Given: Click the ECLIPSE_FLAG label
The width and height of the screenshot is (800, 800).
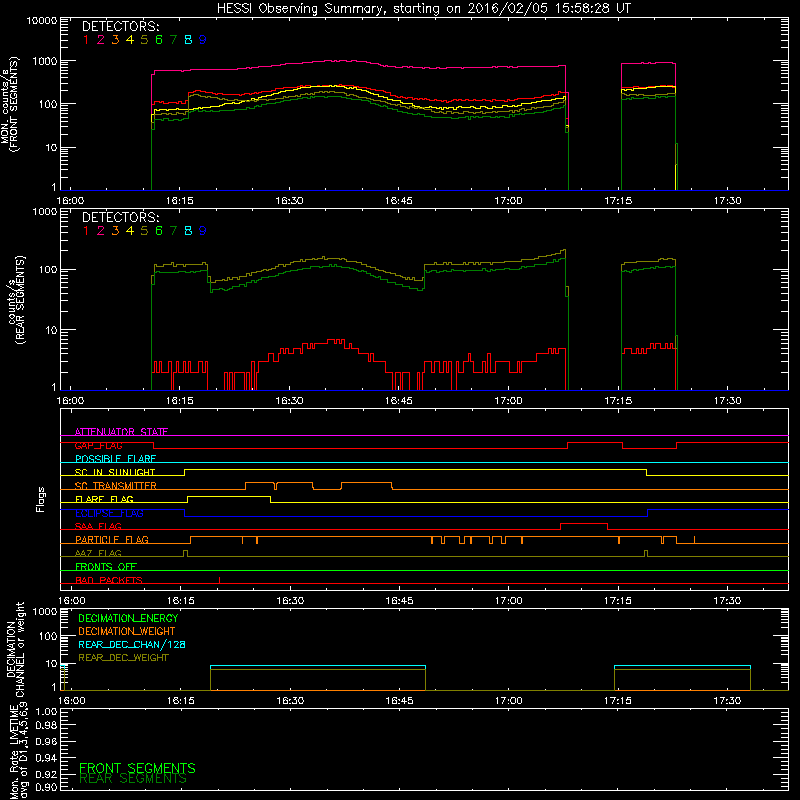Looking at the screenshot, I should point(109,513).
